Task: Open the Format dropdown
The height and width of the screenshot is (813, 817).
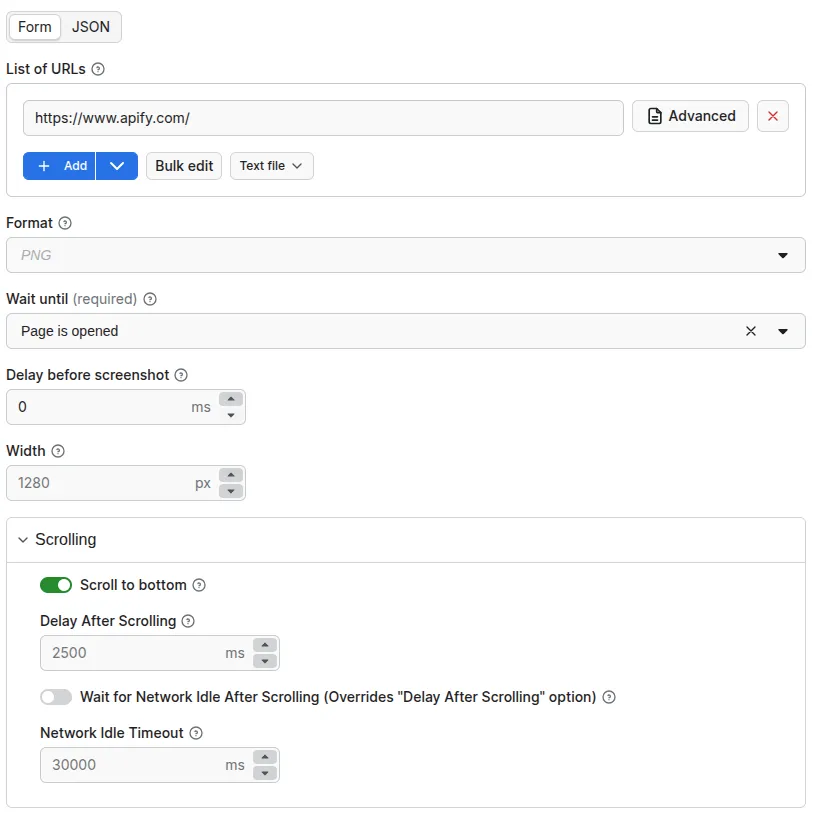Action: (x=783, y=255)
